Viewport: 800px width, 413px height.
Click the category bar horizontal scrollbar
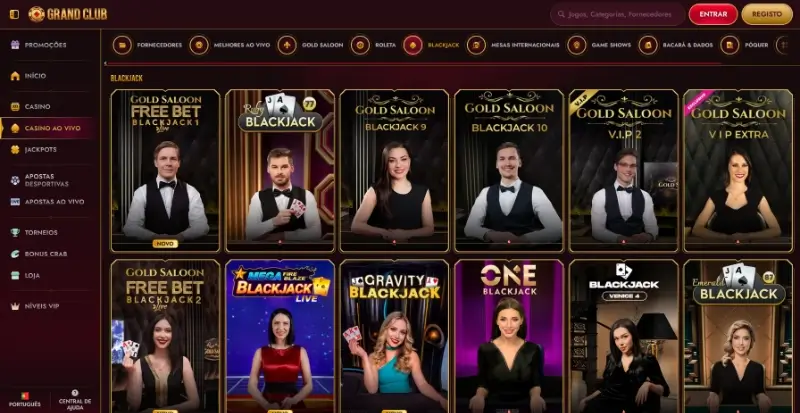coord(413,64)
